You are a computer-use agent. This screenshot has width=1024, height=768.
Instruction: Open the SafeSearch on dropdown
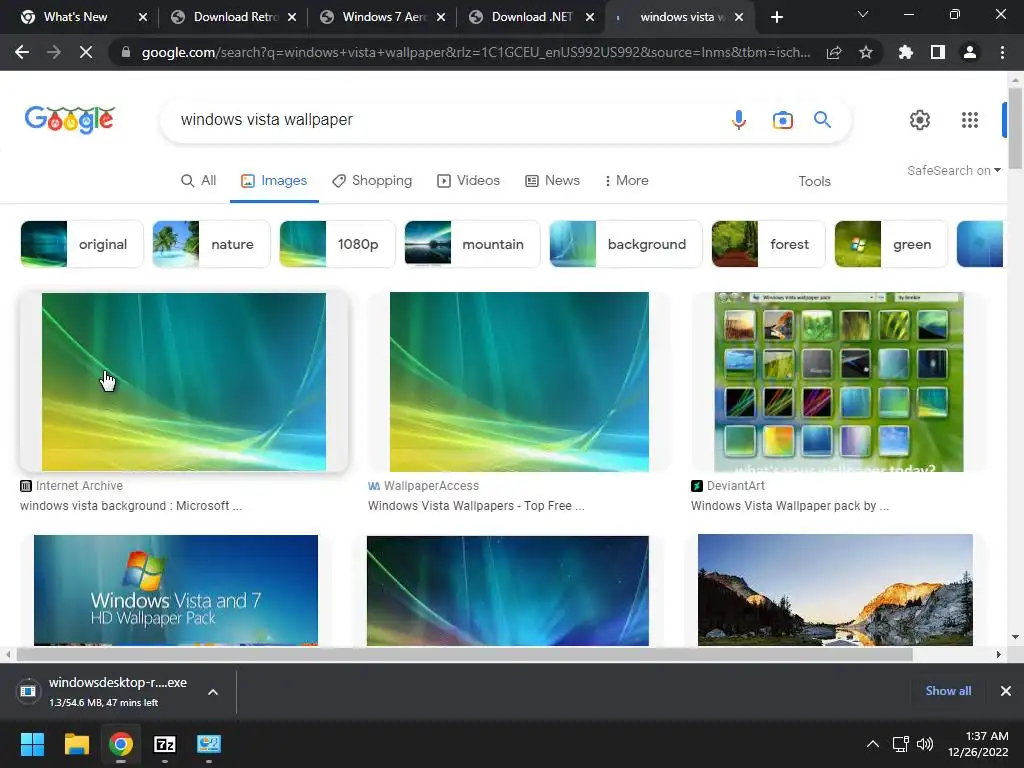[x=953, y=170]
